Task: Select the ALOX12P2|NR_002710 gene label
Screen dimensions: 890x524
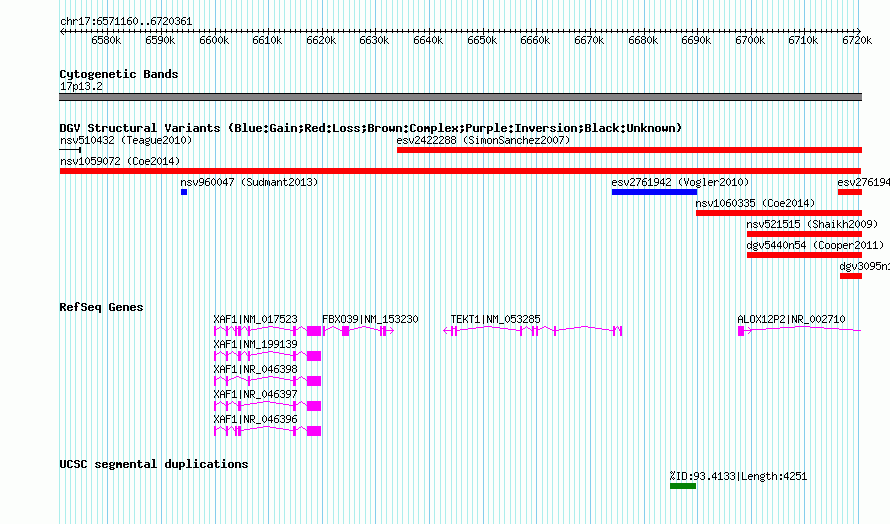Action: coord(791,320)
